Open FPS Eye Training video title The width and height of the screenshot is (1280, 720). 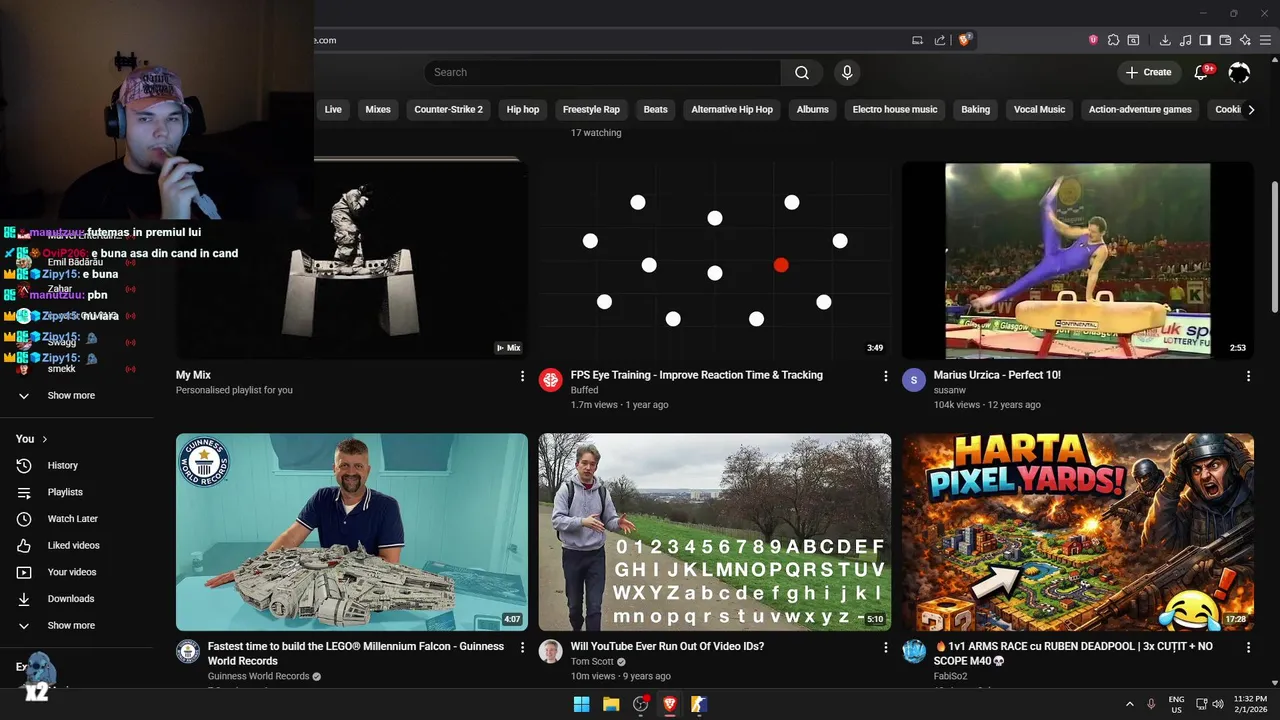[x=697, y=375]
